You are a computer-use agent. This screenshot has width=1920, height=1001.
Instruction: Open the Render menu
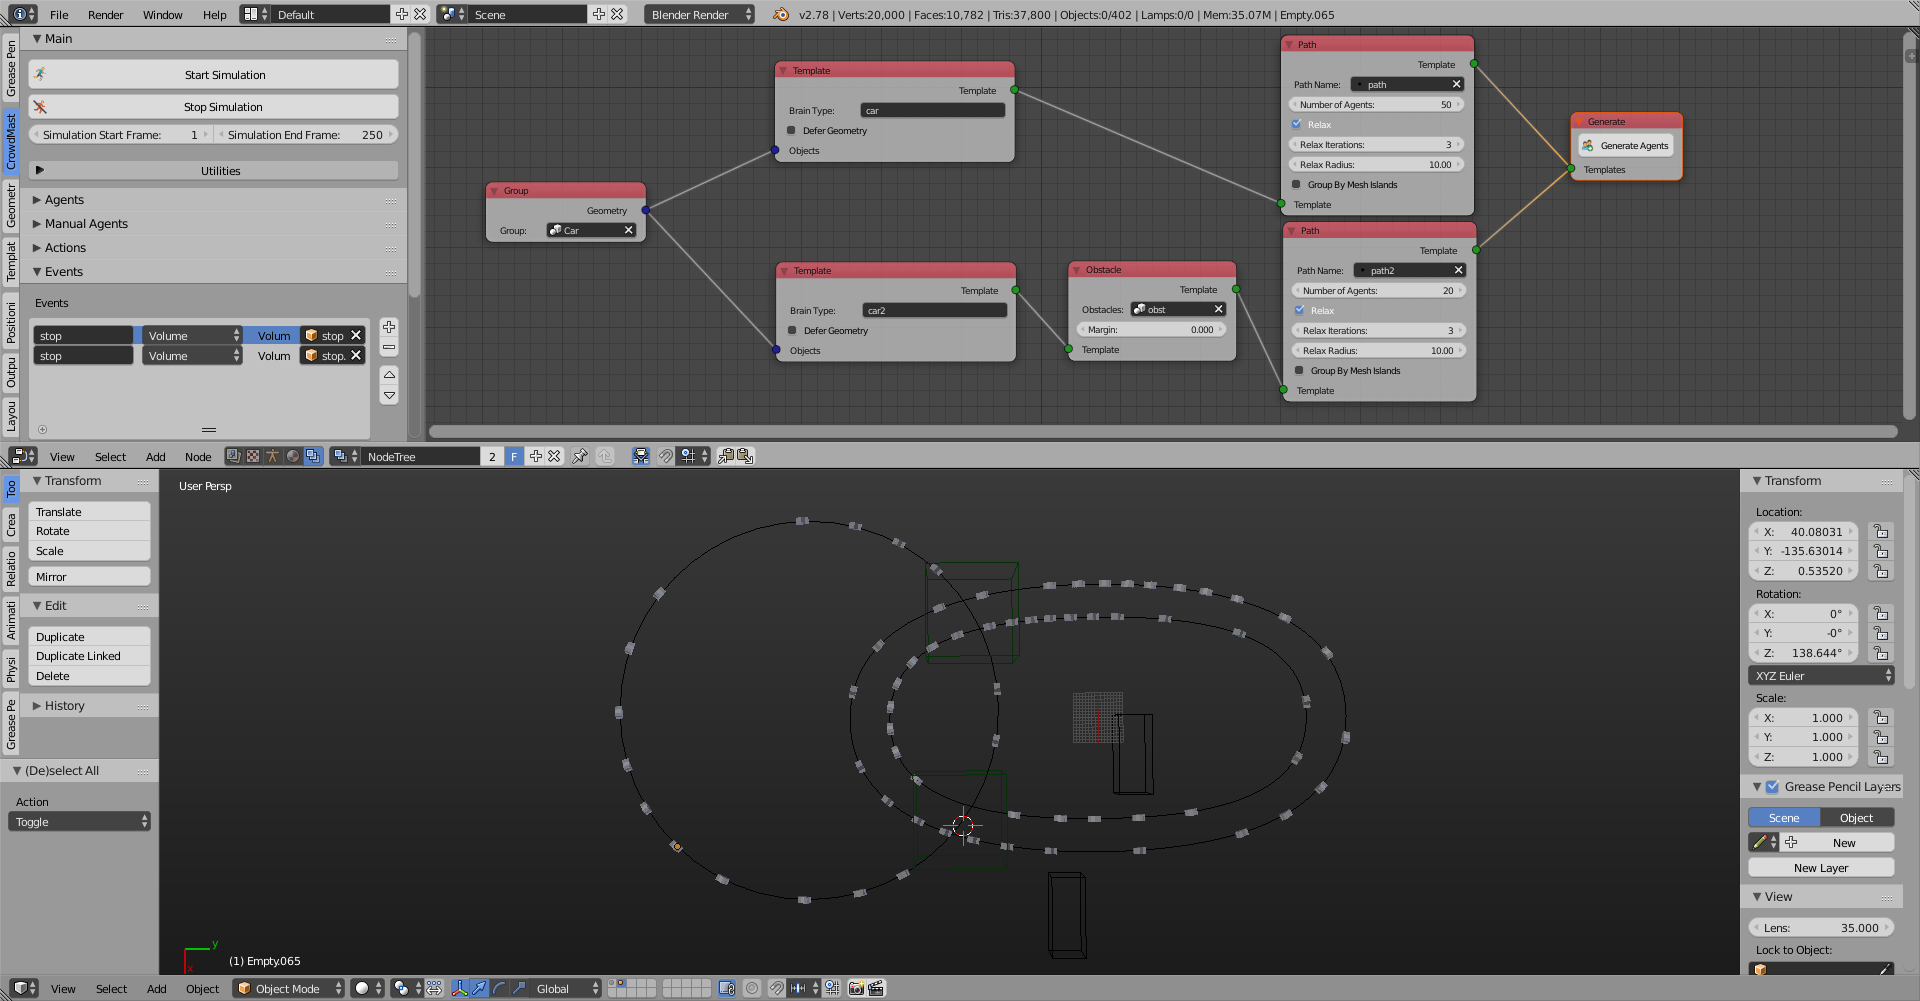(105, 15)
